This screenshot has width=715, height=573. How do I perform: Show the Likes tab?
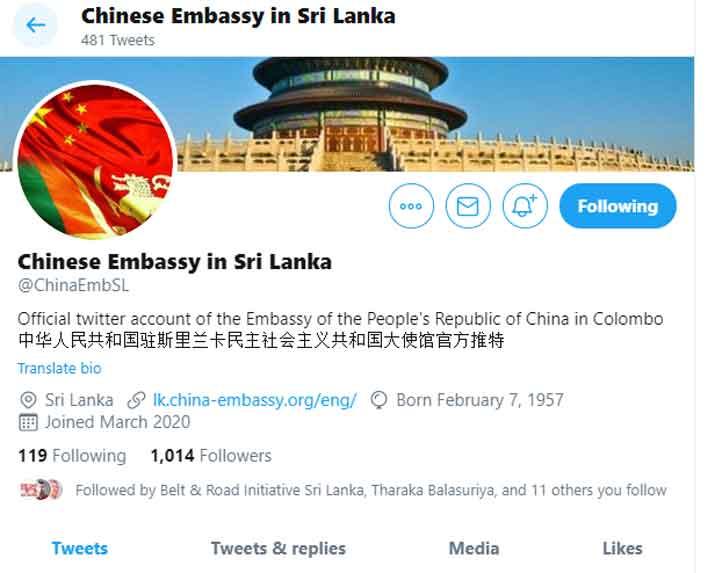[622, 548]
